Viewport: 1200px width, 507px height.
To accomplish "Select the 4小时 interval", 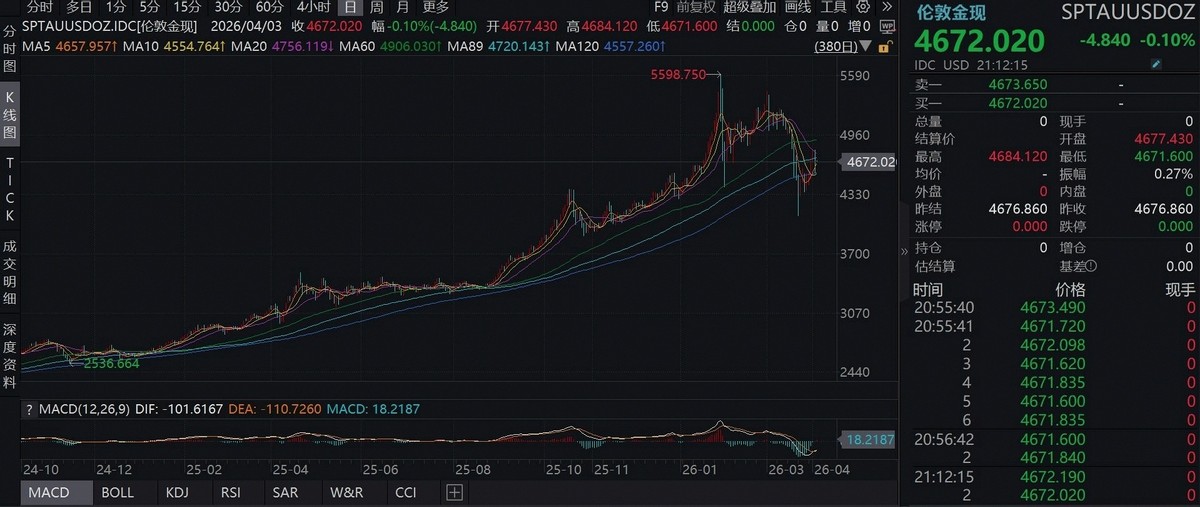I will tap(313, 7).
